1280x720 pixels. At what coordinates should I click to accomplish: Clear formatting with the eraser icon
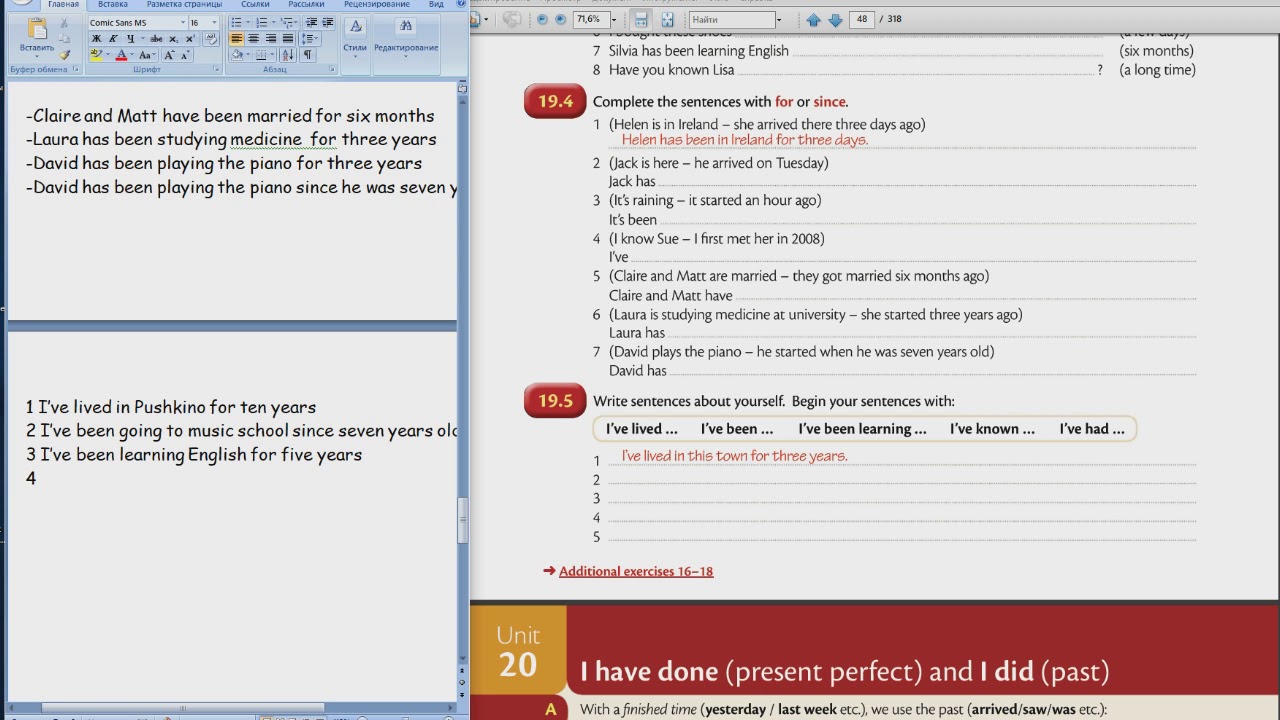tap(211, 38)
